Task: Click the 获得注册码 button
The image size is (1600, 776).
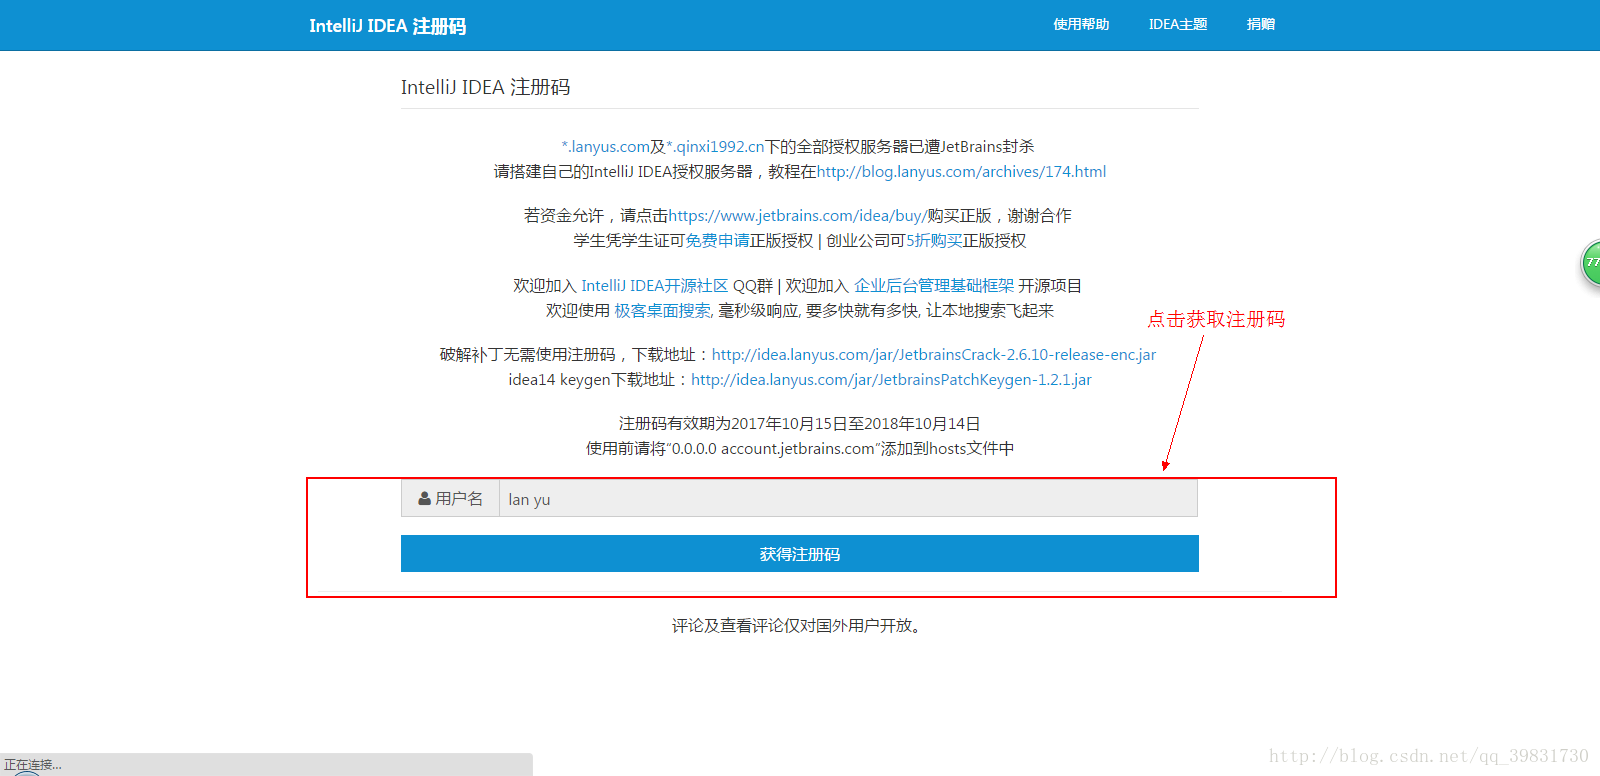Action: (800, 554)
